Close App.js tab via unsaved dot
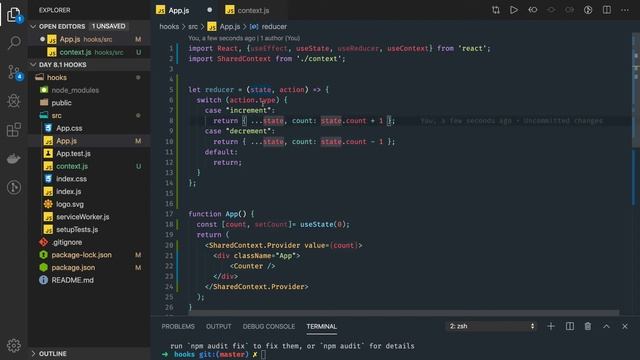Viewport: 640px width, 360px height. pyautogui.click(x=209, y=10)
